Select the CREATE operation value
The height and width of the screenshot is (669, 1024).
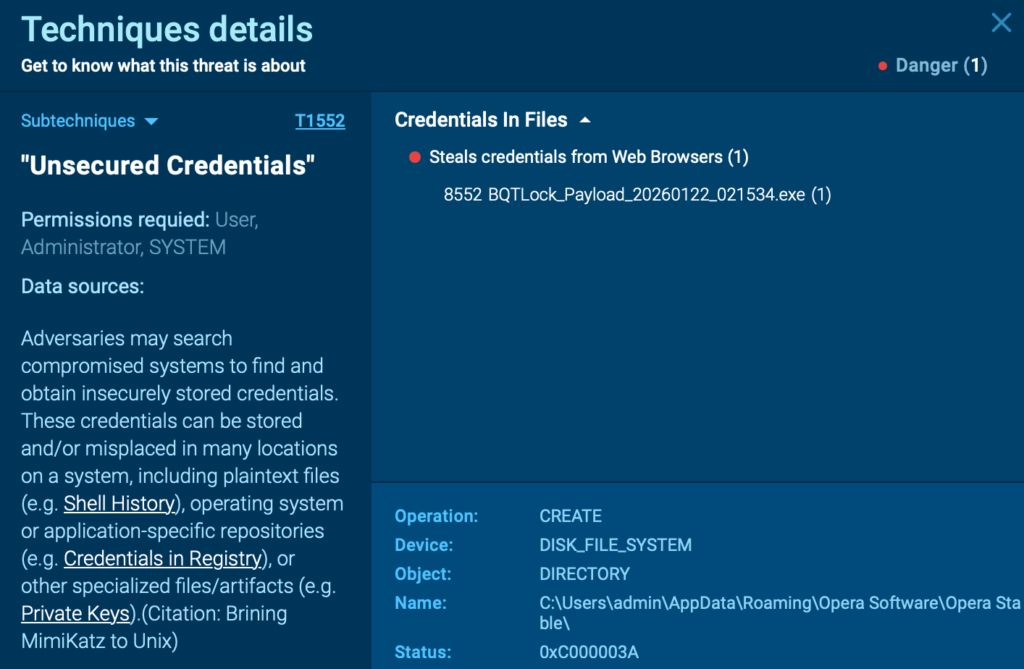click(570, 516)
